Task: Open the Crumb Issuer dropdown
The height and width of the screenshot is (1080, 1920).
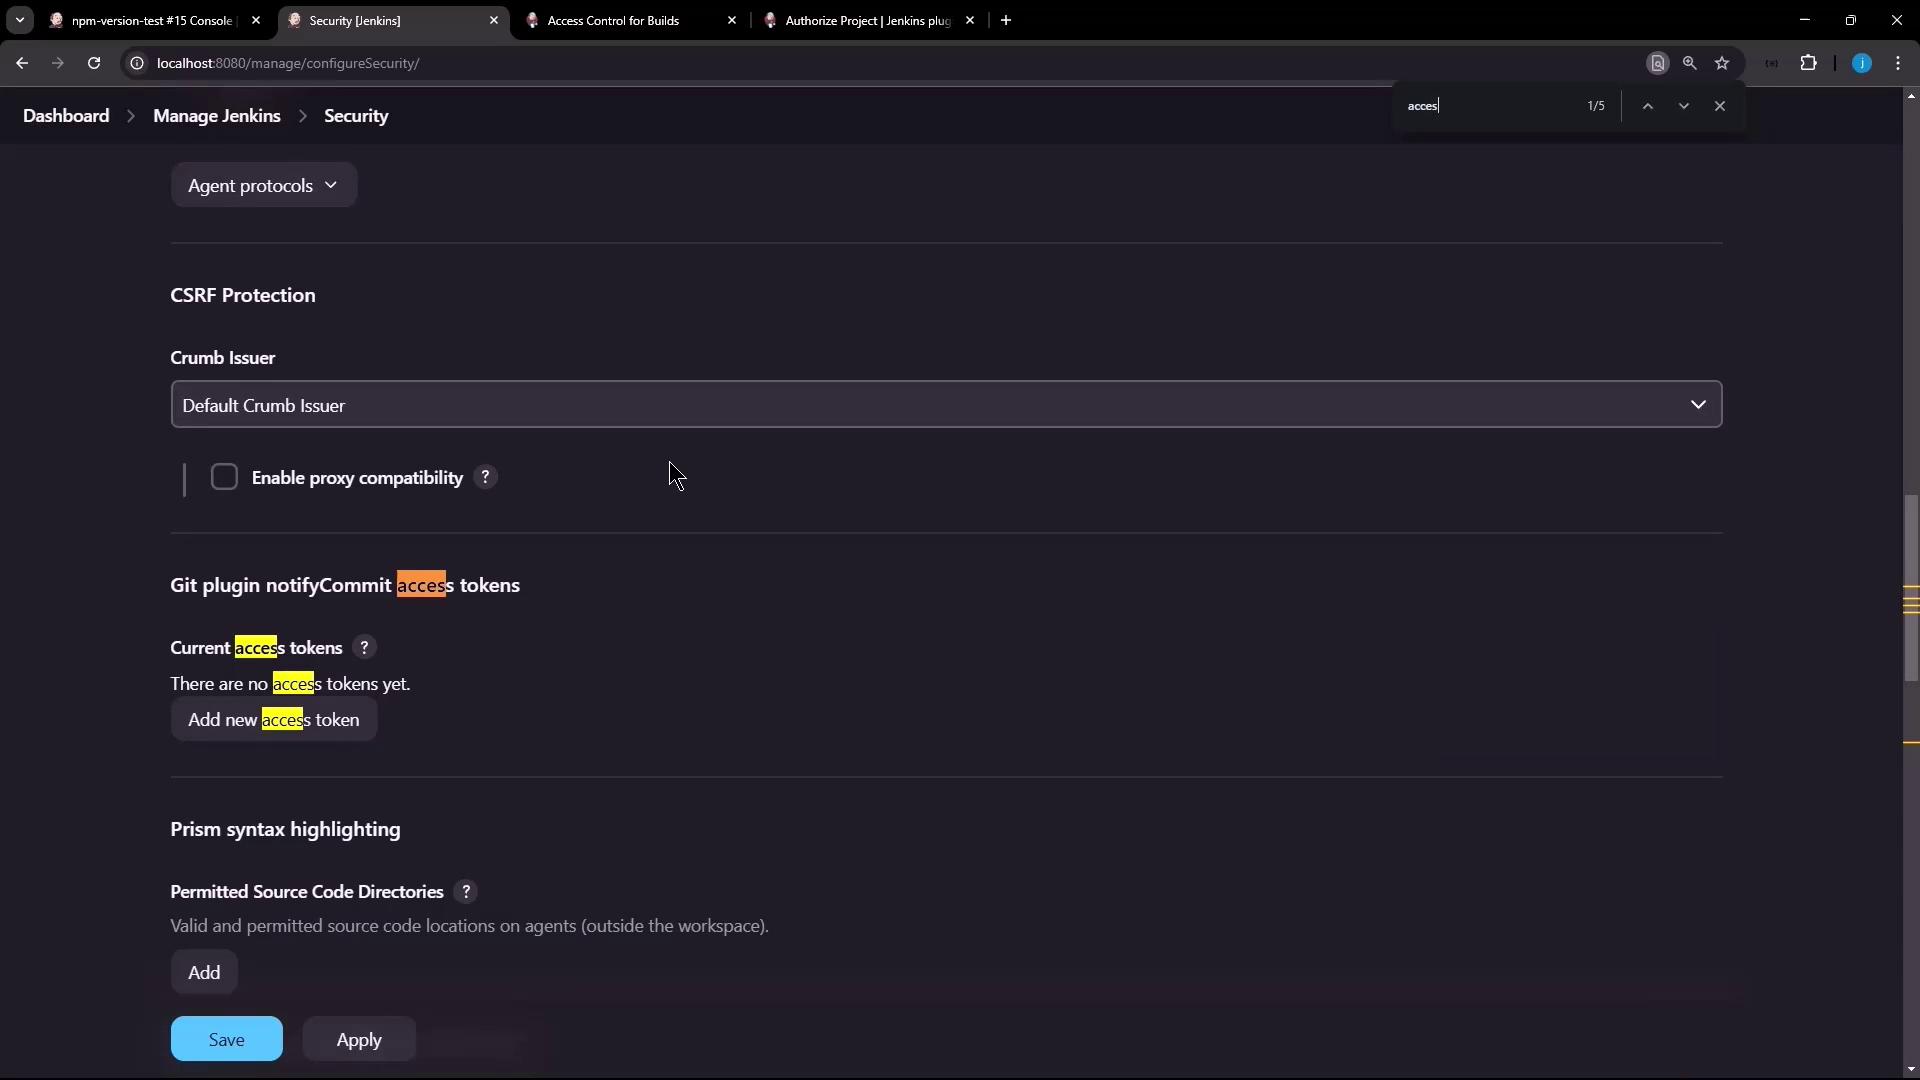Action: (x=945, y=405)
